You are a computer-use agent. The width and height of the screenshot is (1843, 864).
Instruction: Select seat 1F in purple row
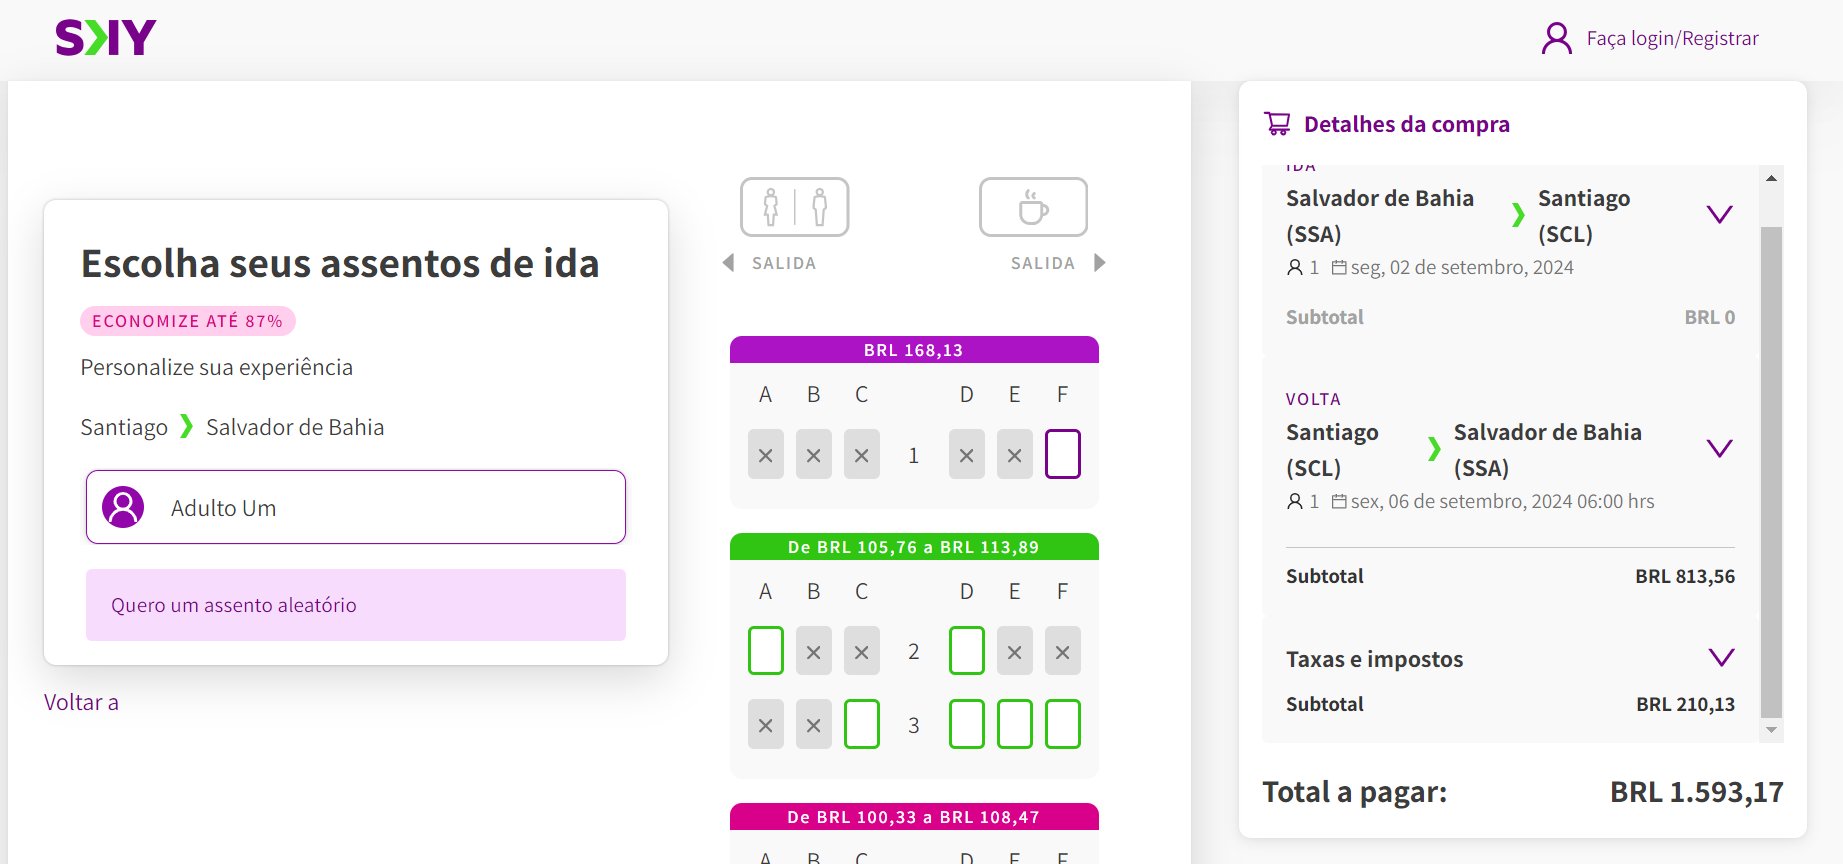click(1062, 454)
